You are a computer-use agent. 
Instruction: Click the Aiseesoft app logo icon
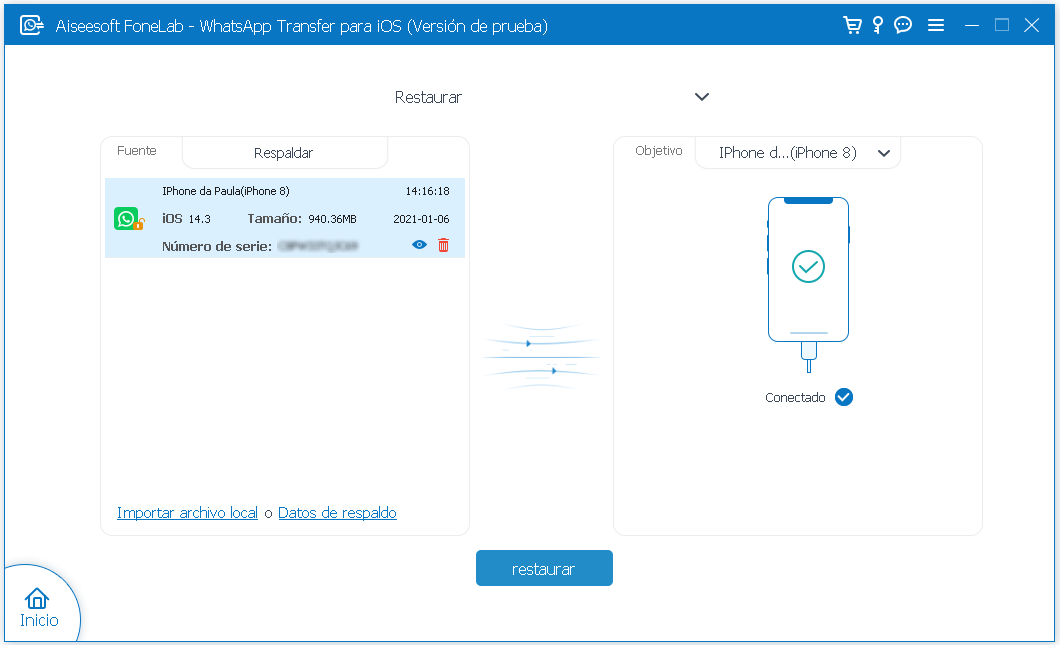(x=31, y=26)
